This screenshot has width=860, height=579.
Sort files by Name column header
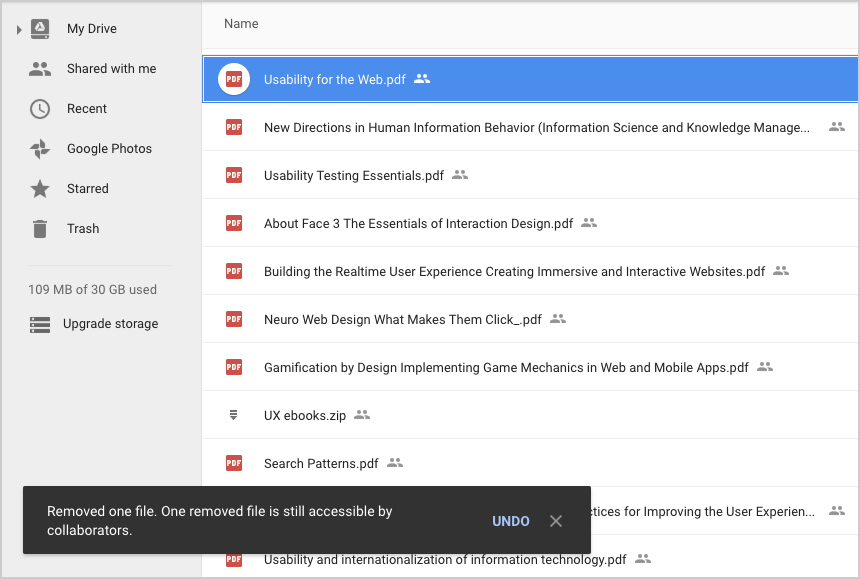[x=241, y=23]
